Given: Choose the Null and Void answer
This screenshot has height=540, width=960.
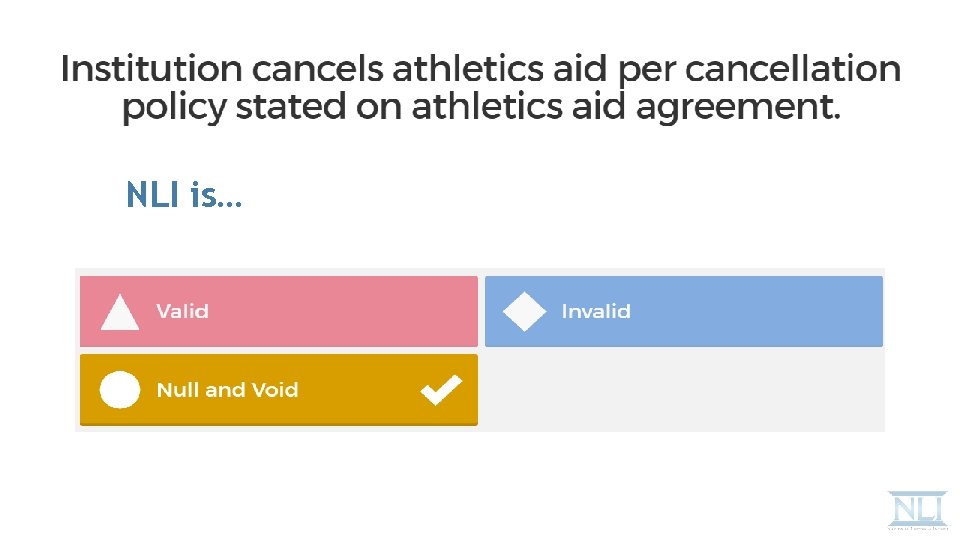Looking at the screenshot, I should (x=278, y=389).
